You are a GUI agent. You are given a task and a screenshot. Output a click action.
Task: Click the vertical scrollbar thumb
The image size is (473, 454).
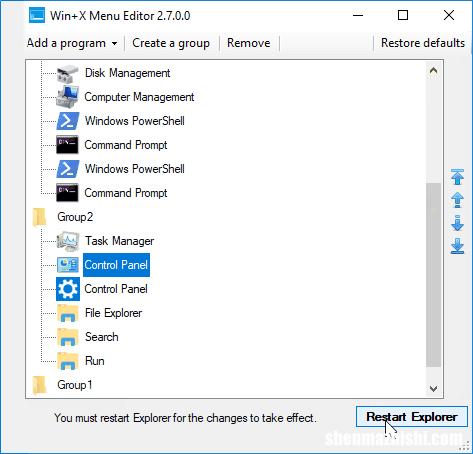coord(433,275)
